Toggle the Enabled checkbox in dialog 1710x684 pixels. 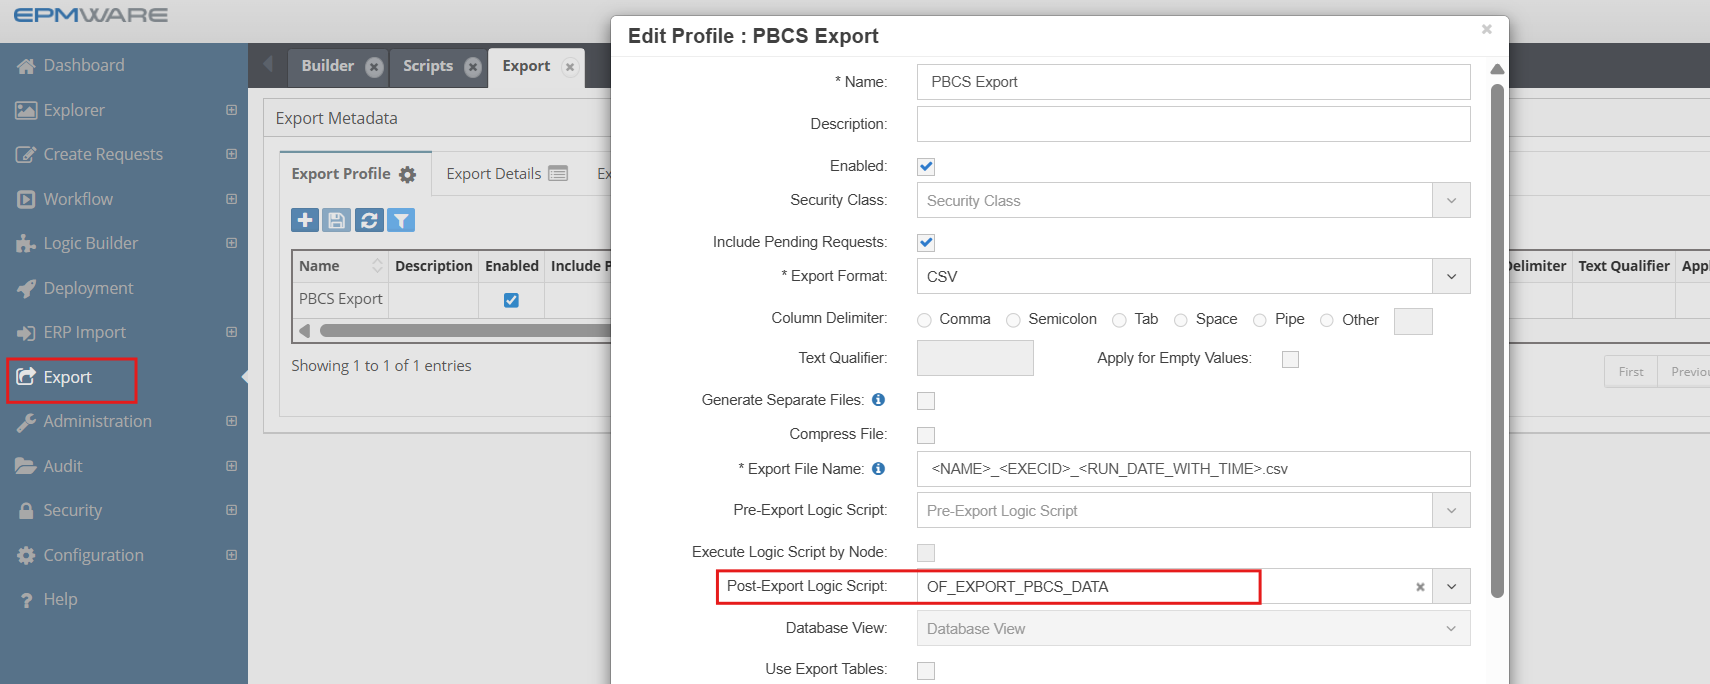(926, 166)
